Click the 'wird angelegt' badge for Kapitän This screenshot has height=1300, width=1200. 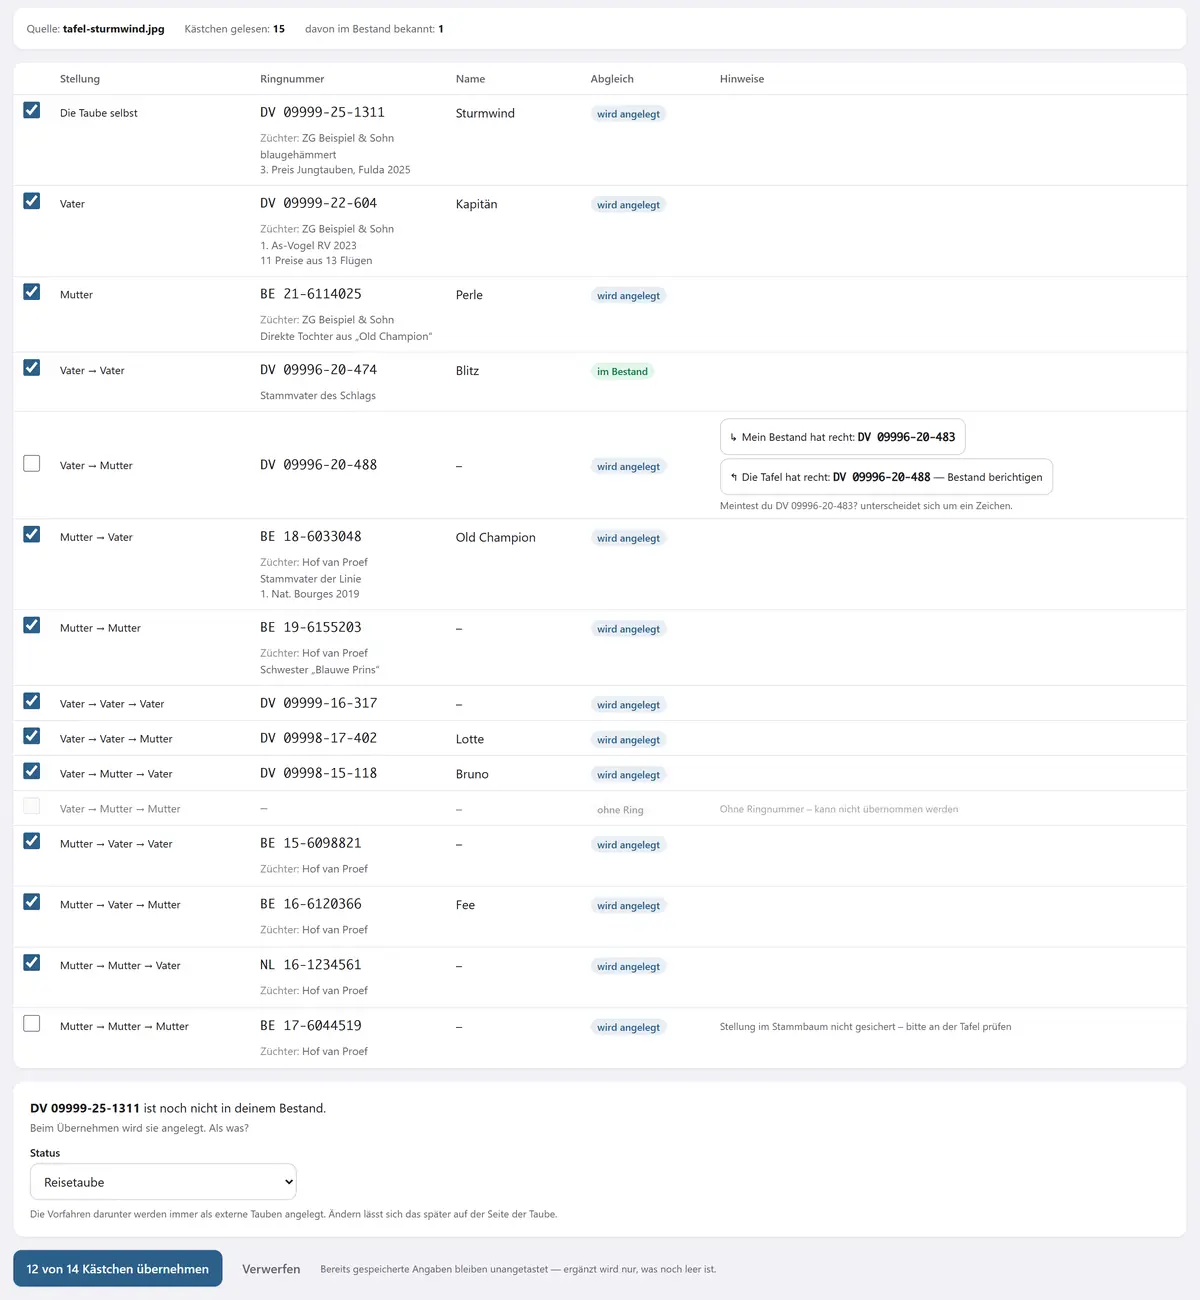click(x=628, y=205)
